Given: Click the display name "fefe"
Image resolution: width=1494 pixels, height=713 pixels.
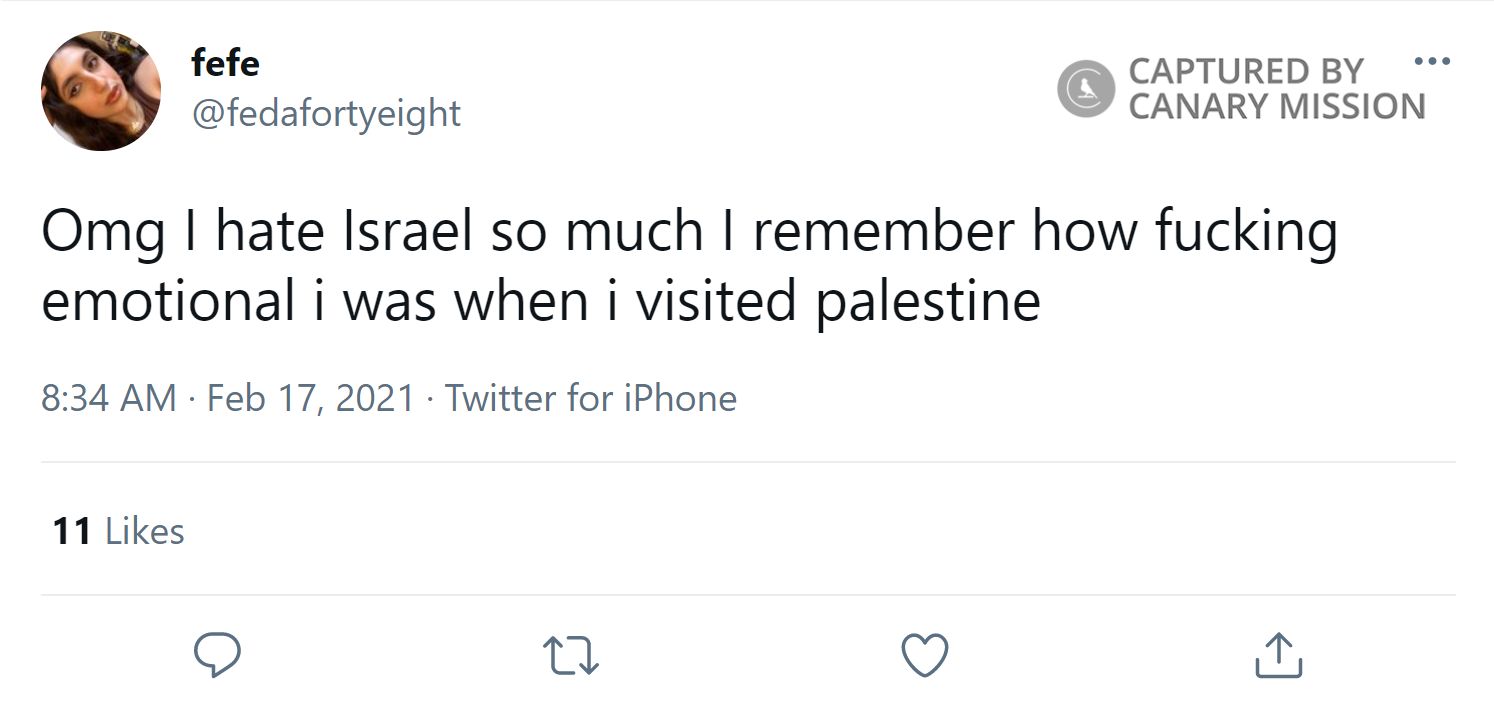Looking at the screenshot, I should tap(225, 64).
